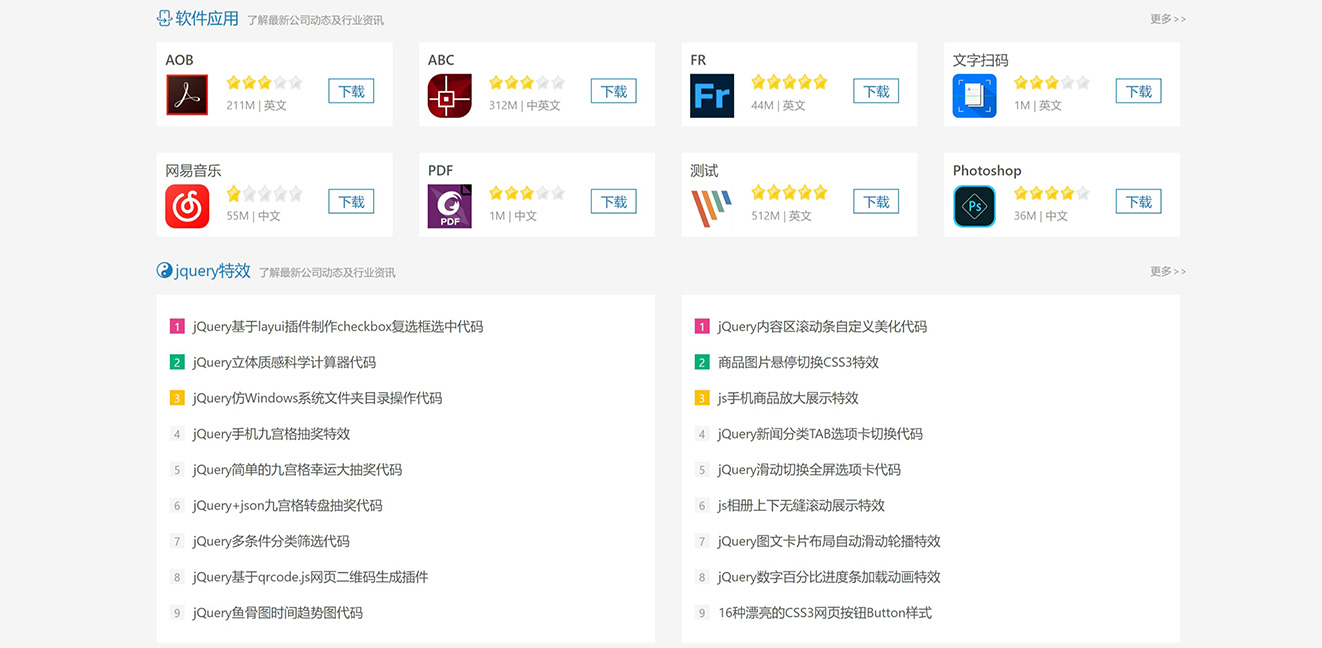Open jQuery滑动切换全屏选项卡代码 link
This screenshot has width=1322, height=648.
coord(809,469)
